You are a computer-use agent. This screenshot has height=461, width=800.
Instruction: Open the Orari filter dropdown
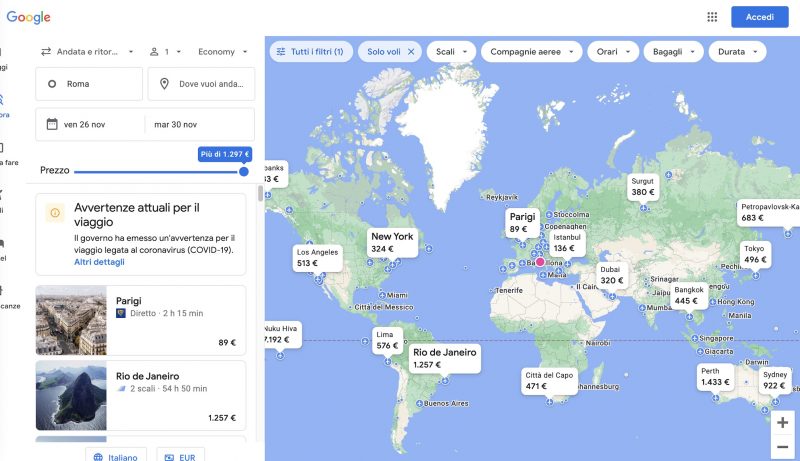pyautogui.click(x=613, y=52)
